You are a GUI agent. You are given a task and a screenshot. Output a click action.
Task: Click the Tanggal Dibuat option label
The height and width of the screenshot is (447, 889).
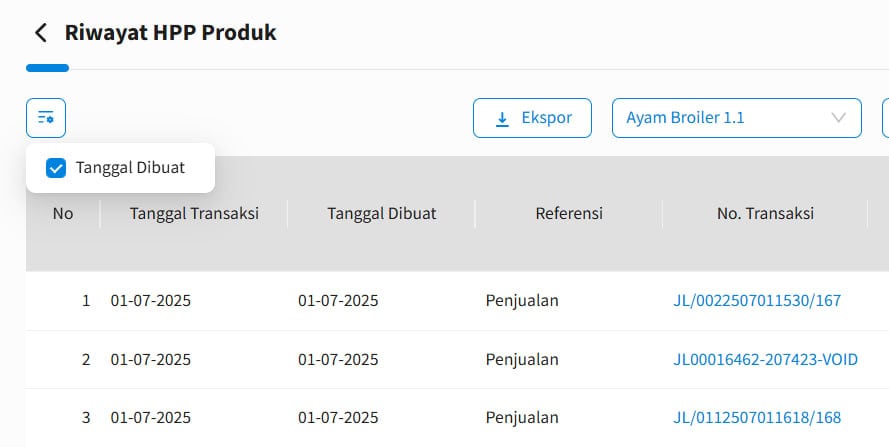point(130,168)
